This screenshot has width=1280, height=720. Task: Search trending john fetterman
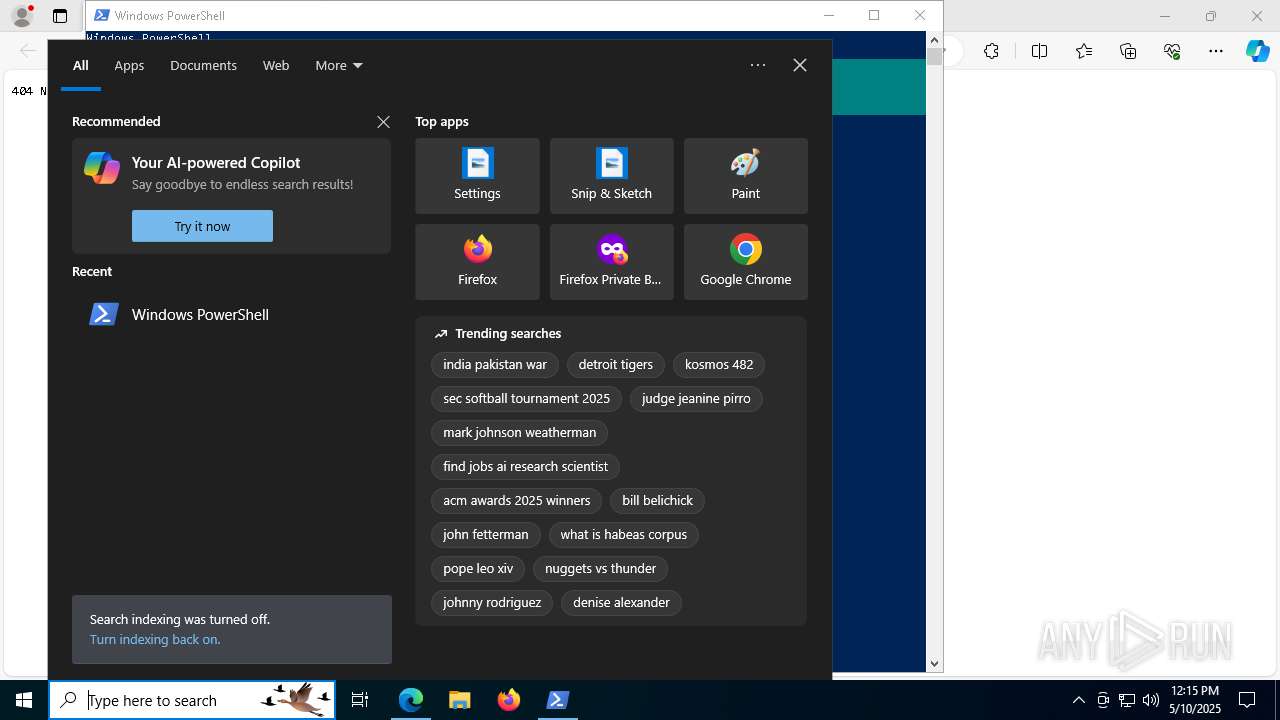click(485, 535)
